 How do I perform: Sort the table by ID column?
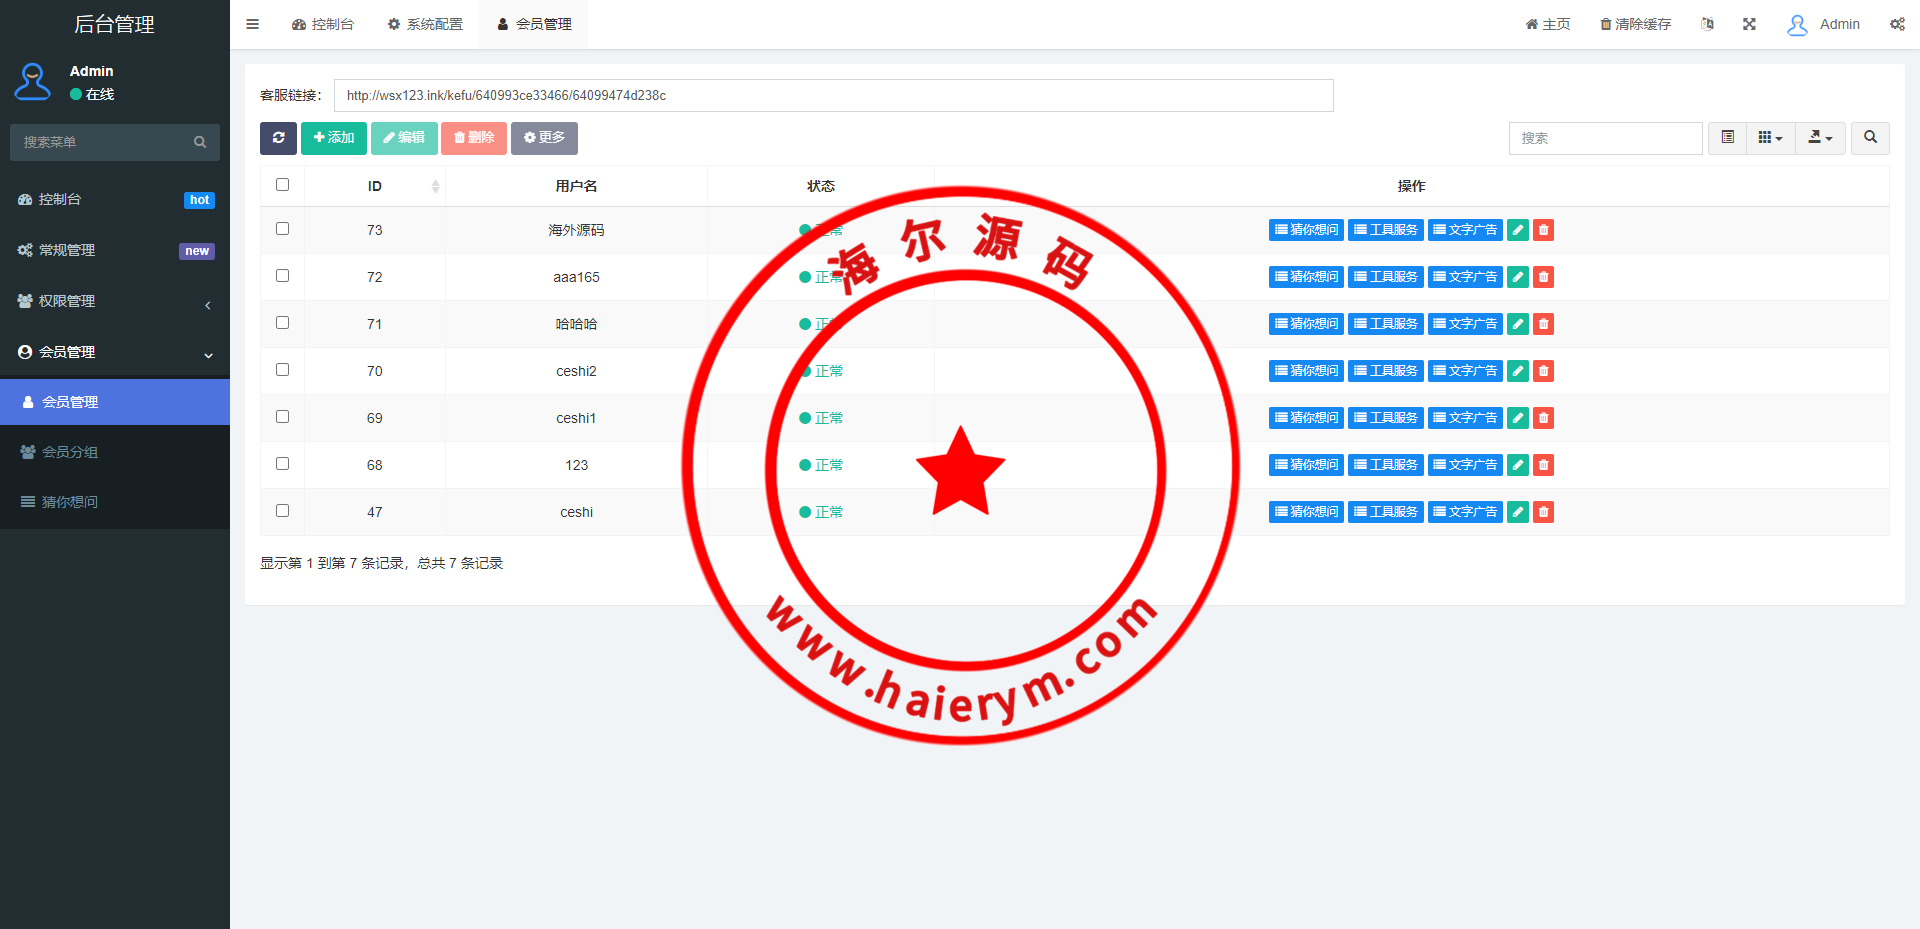pyautogui.click(x=375, y=186)
